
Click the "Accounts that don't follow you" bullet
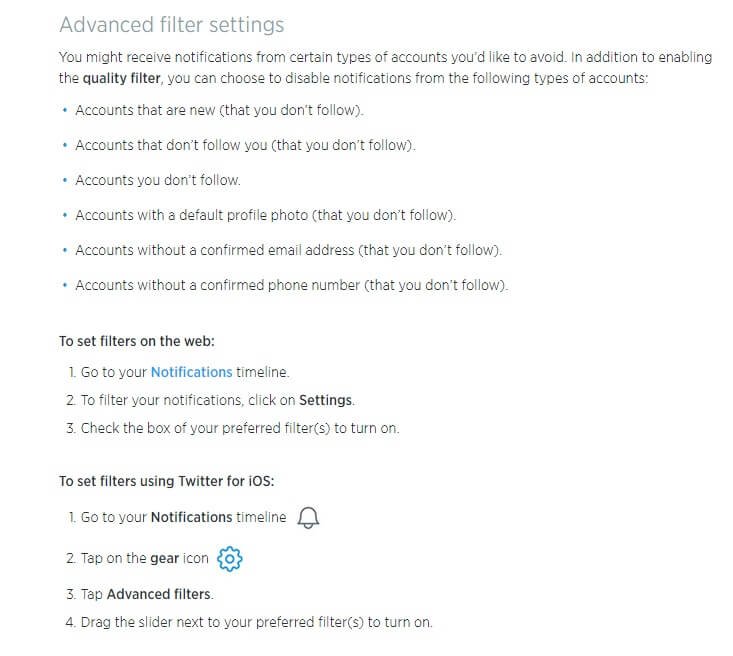tap(244, 145)
